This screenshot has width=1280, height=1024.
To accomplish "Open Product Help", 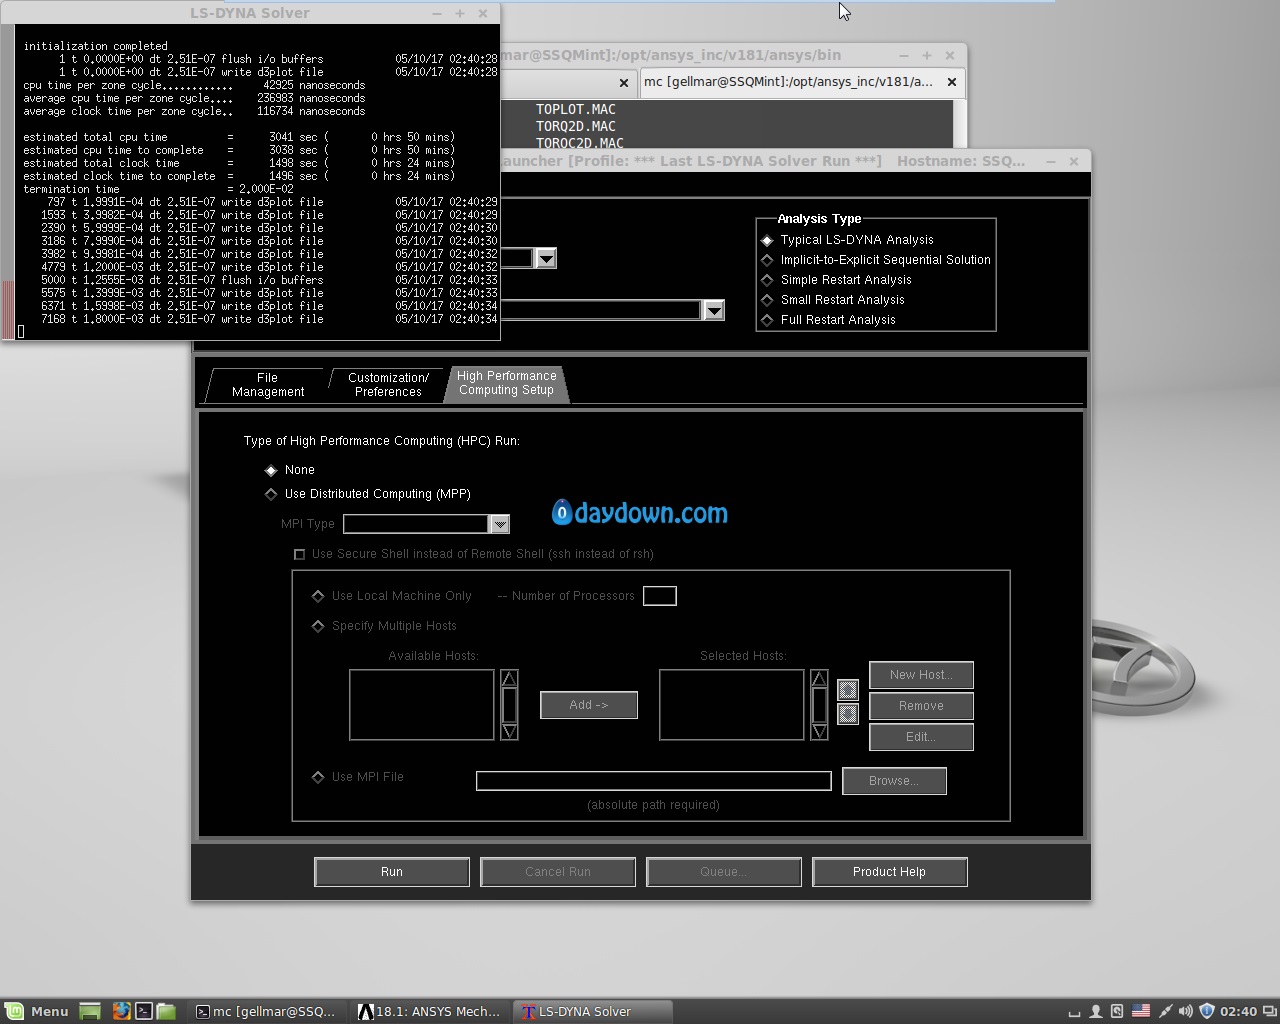I will (x=889, y=872).
